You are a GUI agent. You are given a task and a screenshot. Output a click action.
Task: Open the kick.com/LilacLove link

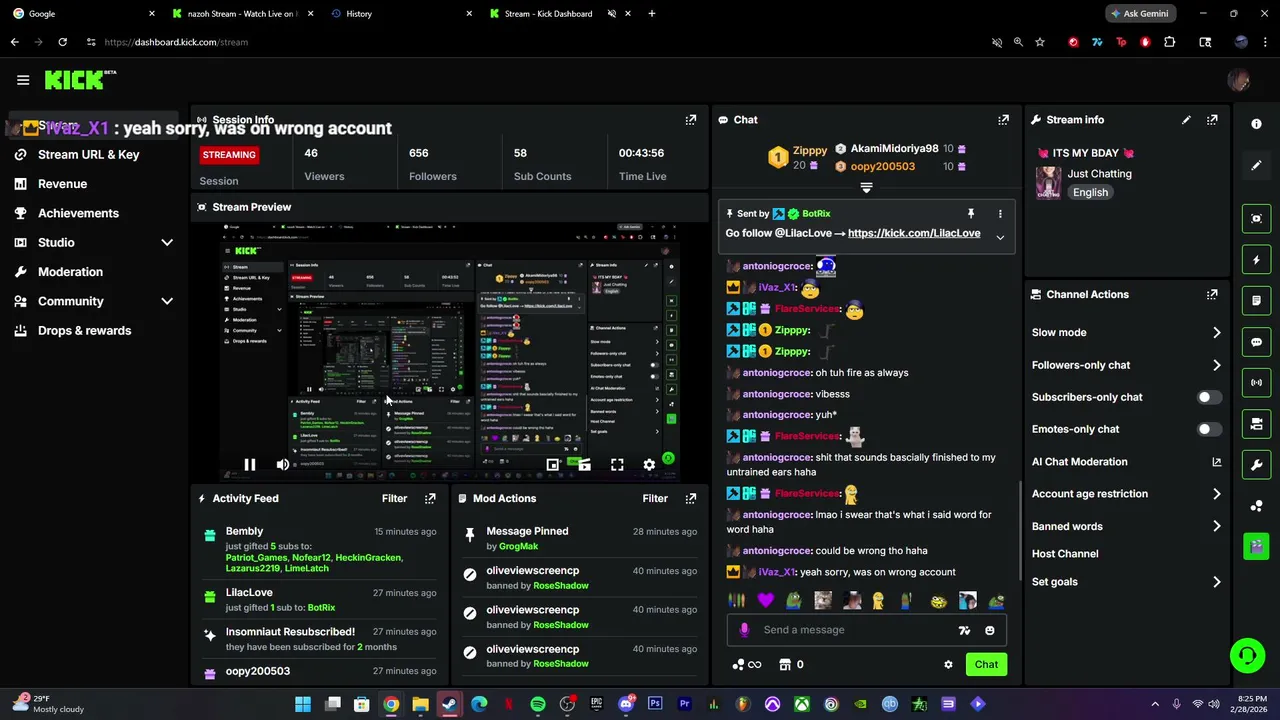pos(914,233)
